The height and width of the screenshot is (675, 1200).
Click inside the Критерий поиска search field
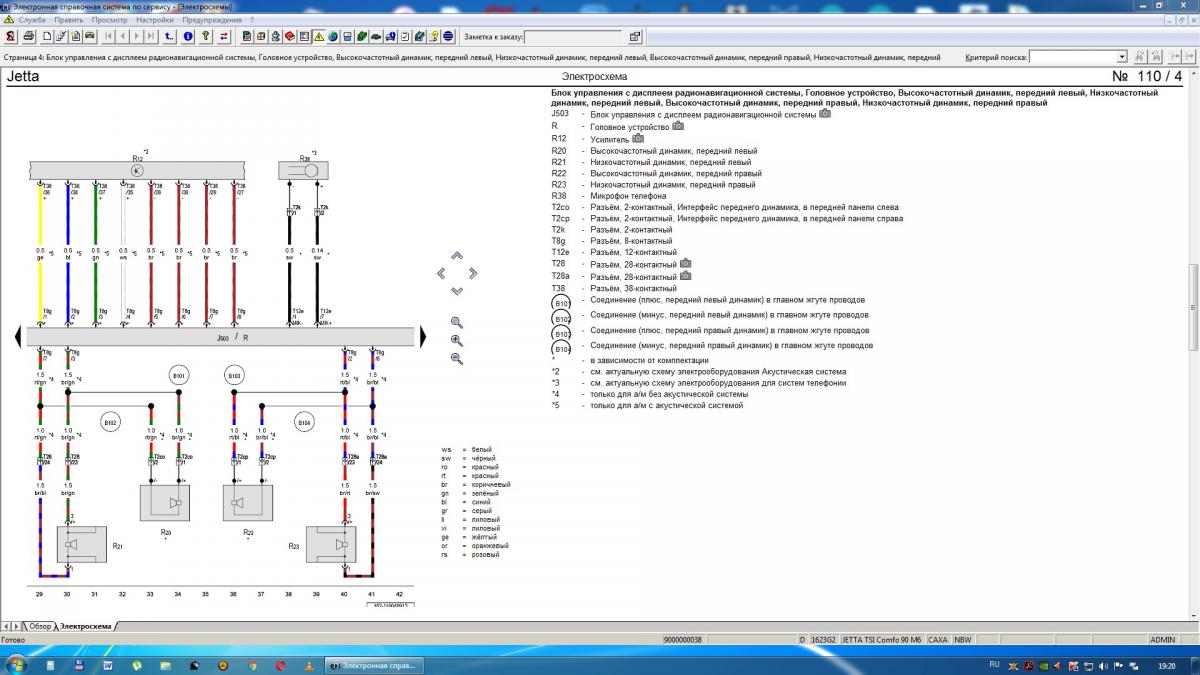coord(1073,57)
